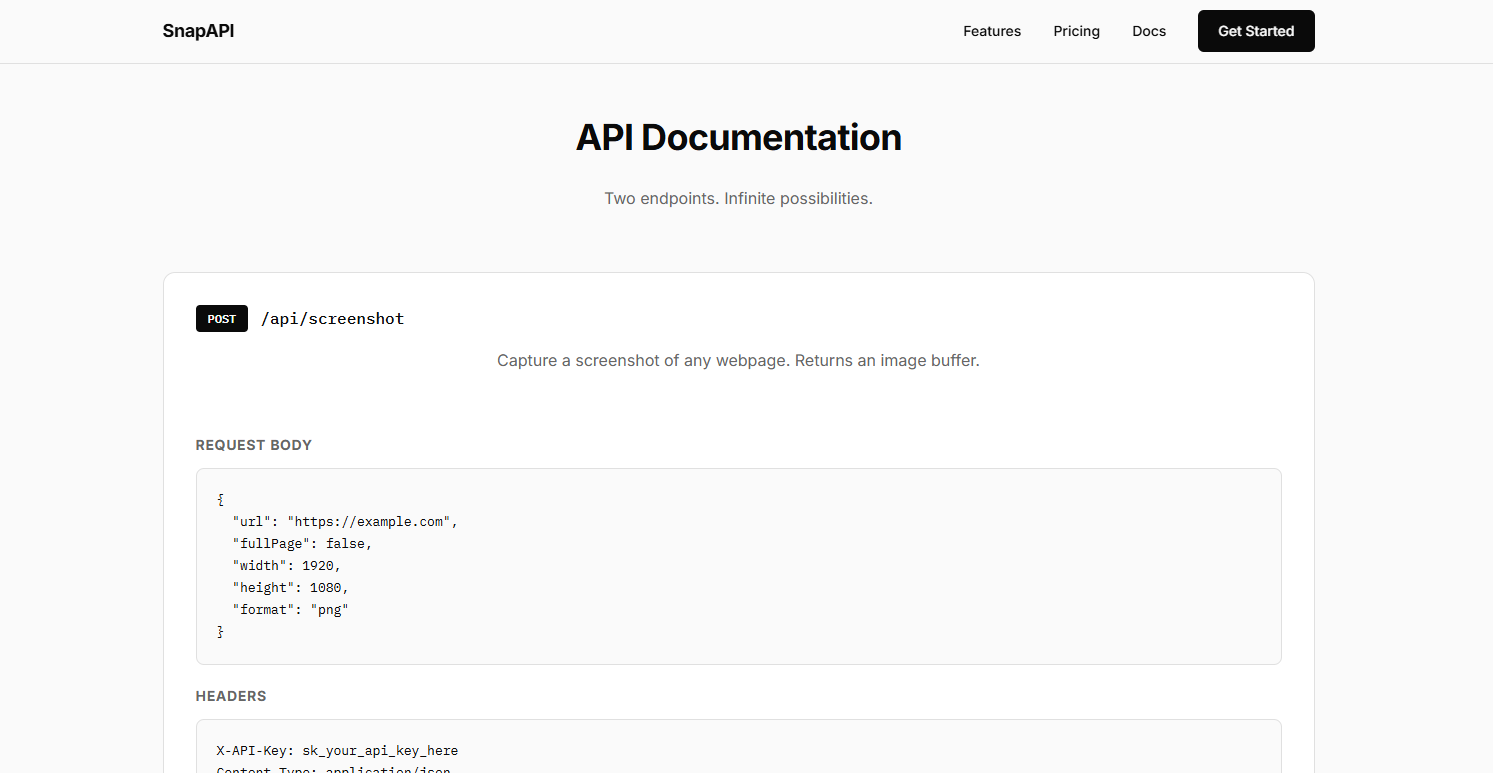Click the API Documentation heading
1493x773 pixels.
coord(738,137)
